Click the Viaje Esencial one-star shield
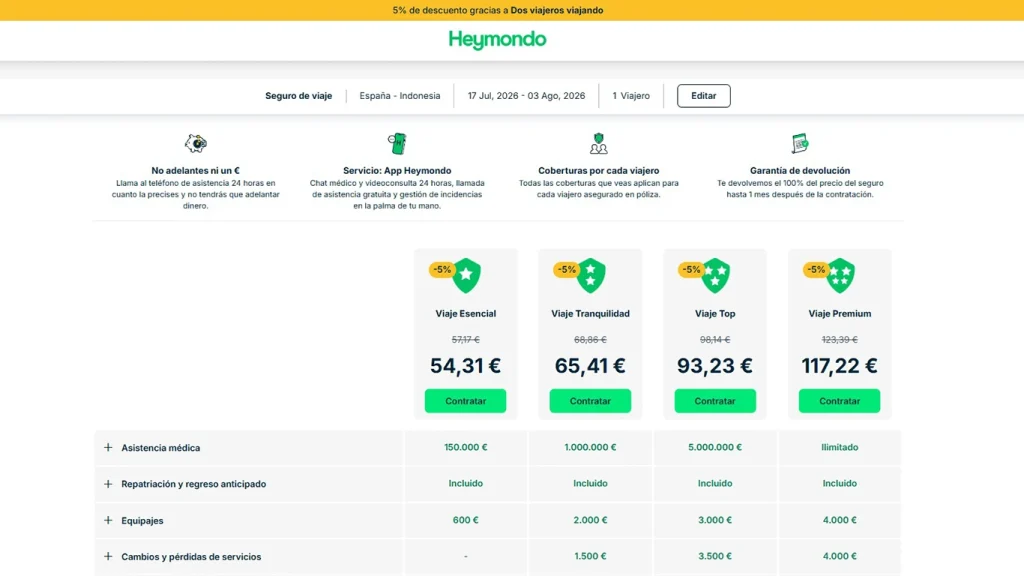 coord(466,275)
